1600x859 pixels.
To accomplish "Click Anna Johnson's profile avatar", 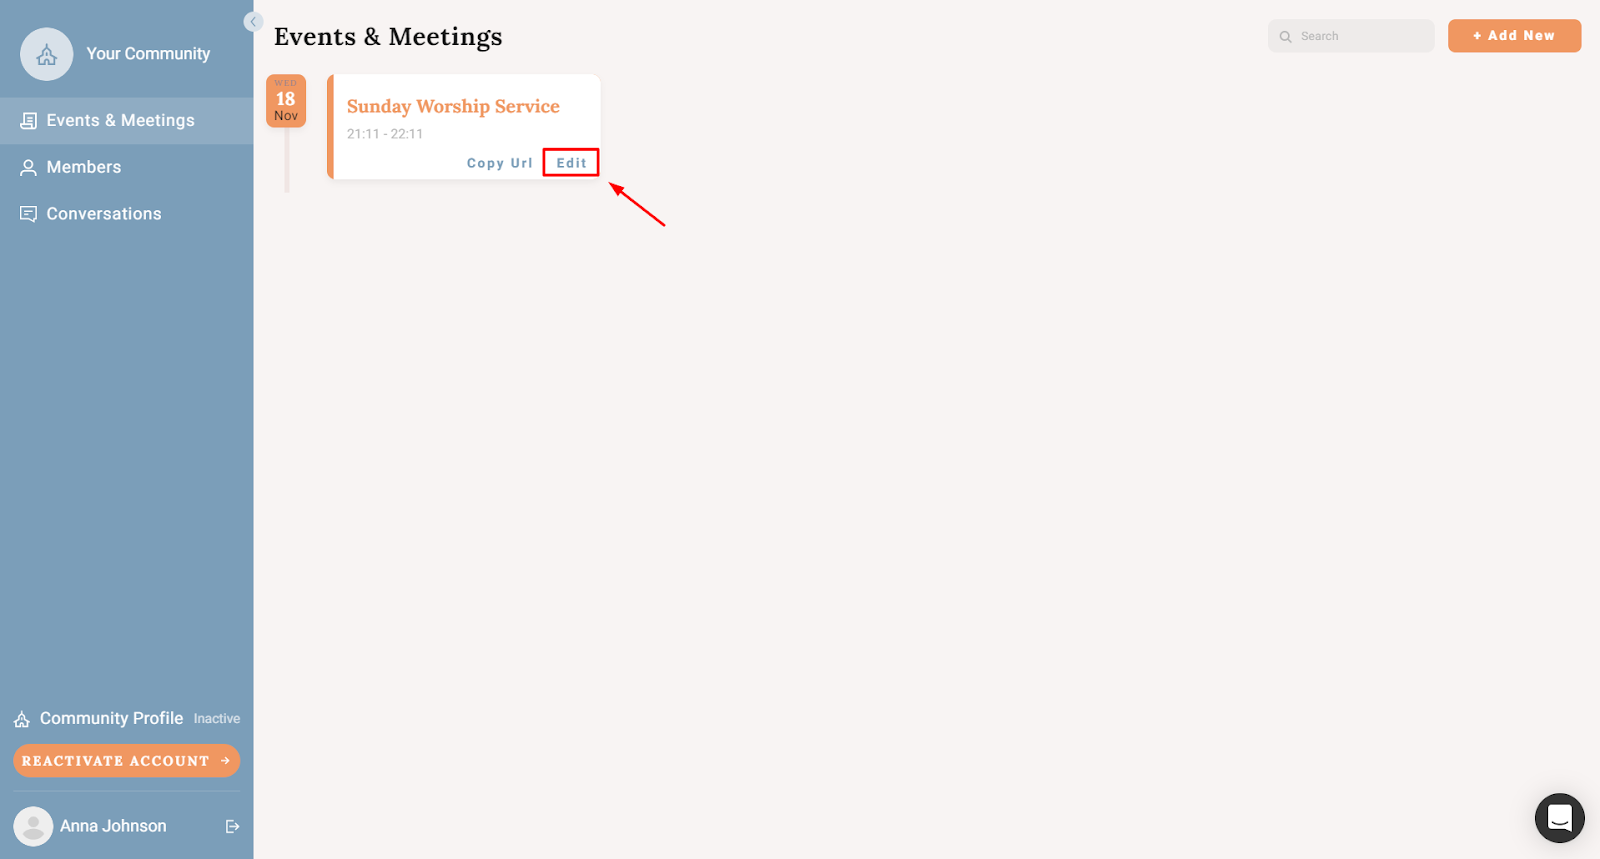I will [x=33, y=827].
